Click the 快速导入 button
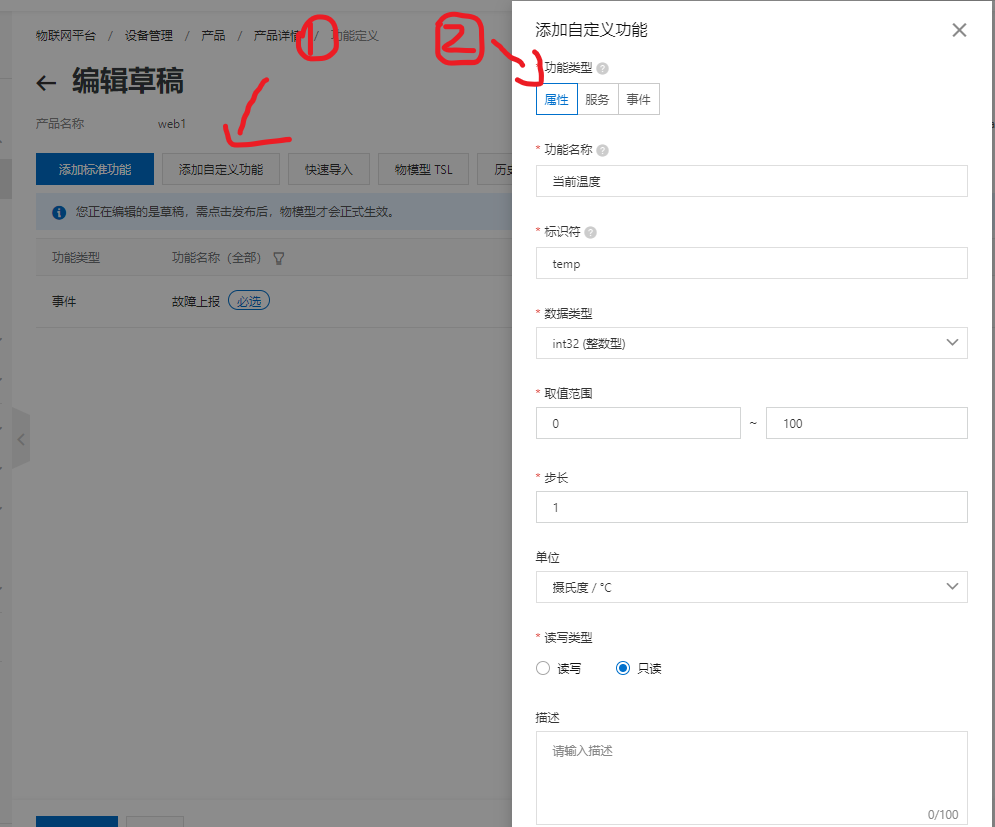 point(328,169)
